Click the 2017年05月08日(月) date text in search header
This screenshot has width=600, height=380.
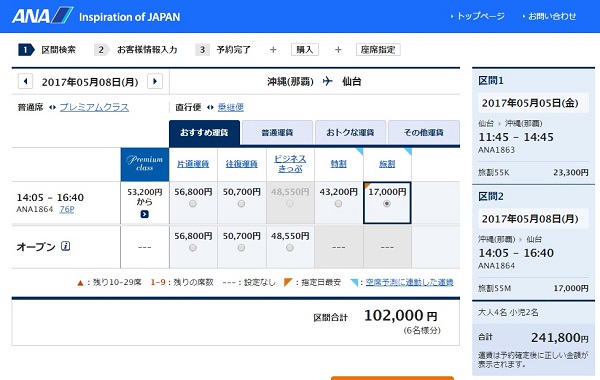point(90,82)
